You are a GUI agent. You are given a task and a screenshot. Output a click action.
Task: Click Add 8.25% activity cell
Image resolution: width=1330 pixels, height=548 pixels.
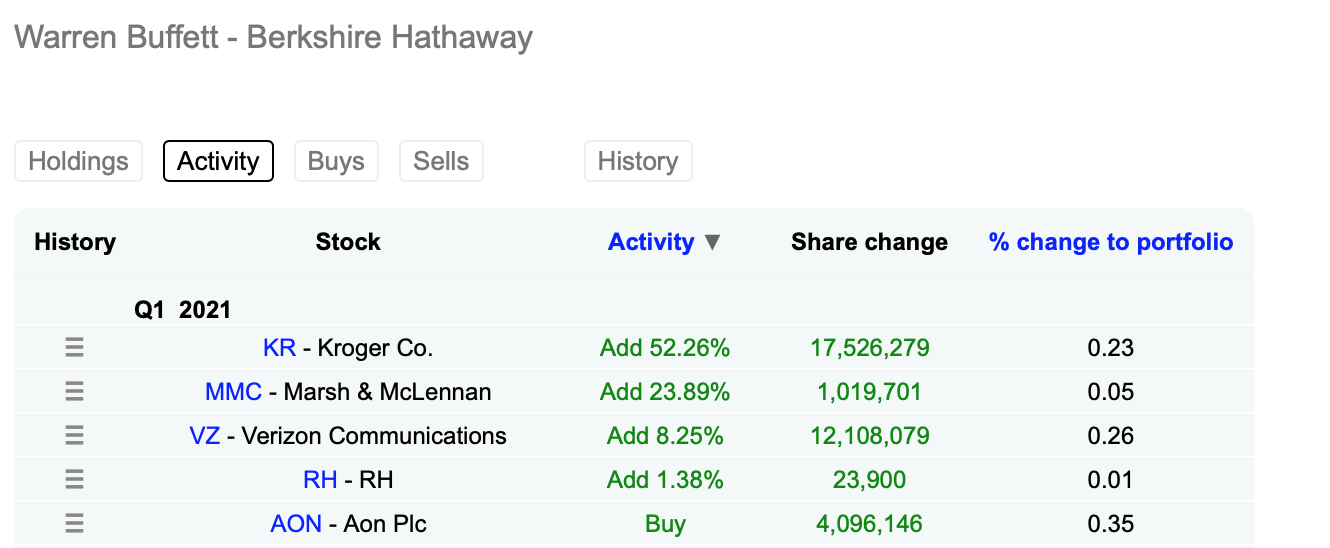tap(665, 436)
